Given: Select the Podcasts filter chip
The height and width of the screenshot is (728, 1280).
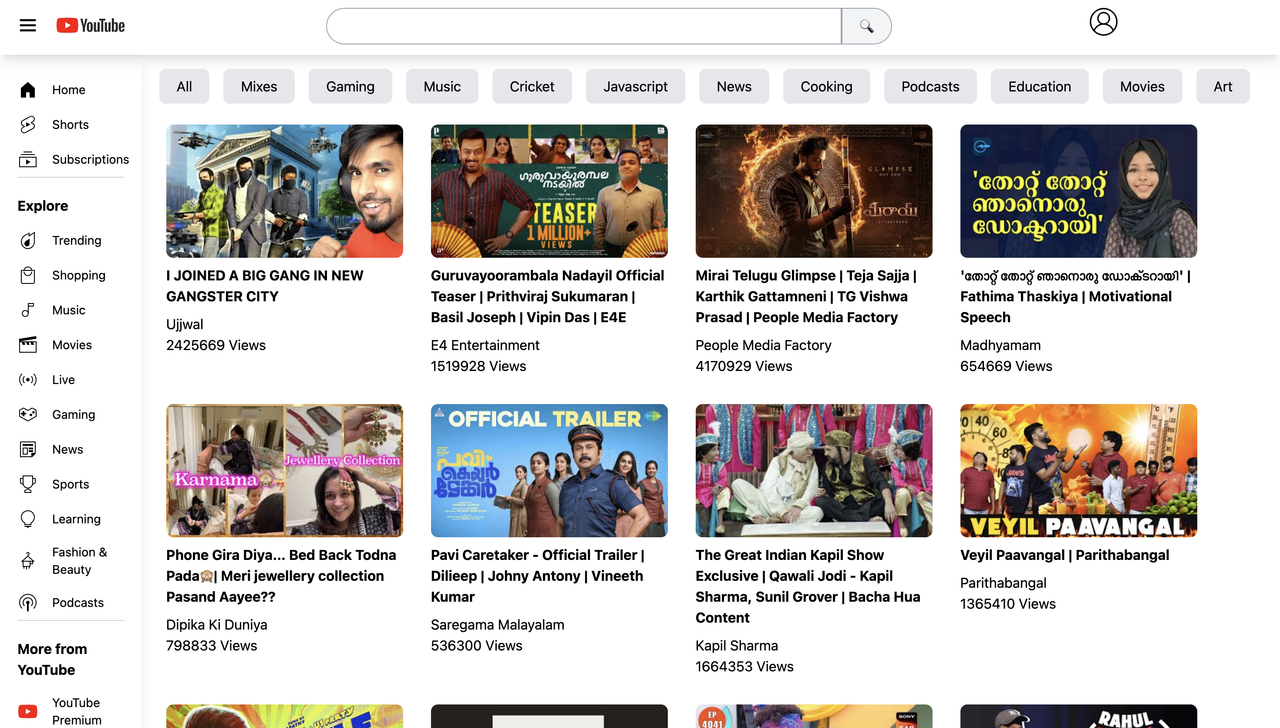Looking at the screenshot, I should 930,87.
